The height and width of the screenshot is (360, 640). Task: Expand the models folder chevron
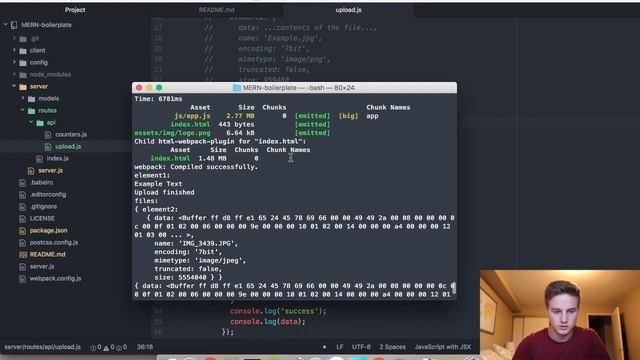23,98
